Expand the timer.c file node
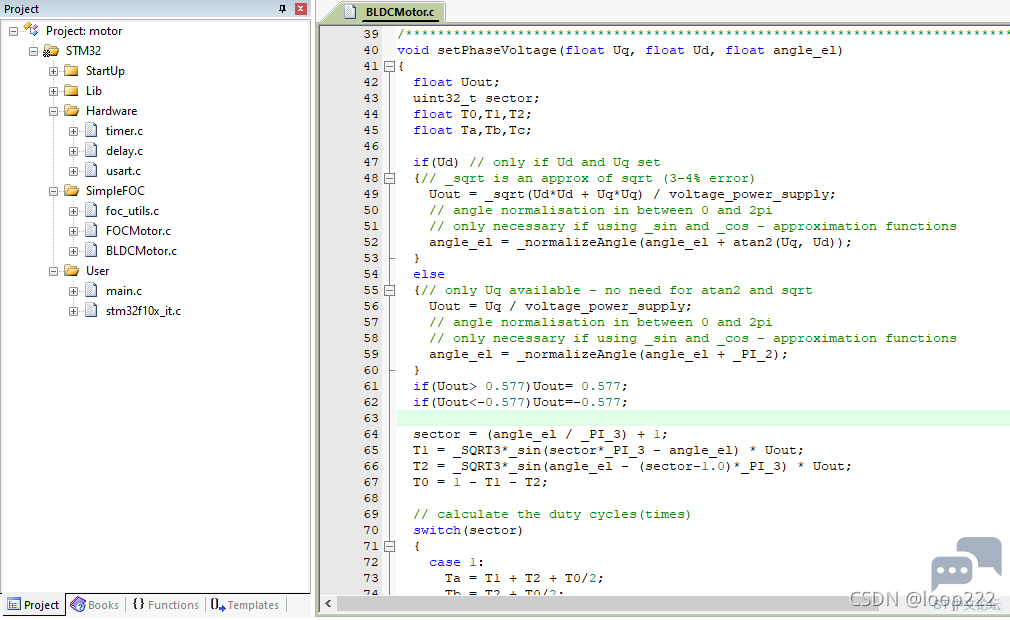The height and width of the screenshot is (620, 1010). 73,131
